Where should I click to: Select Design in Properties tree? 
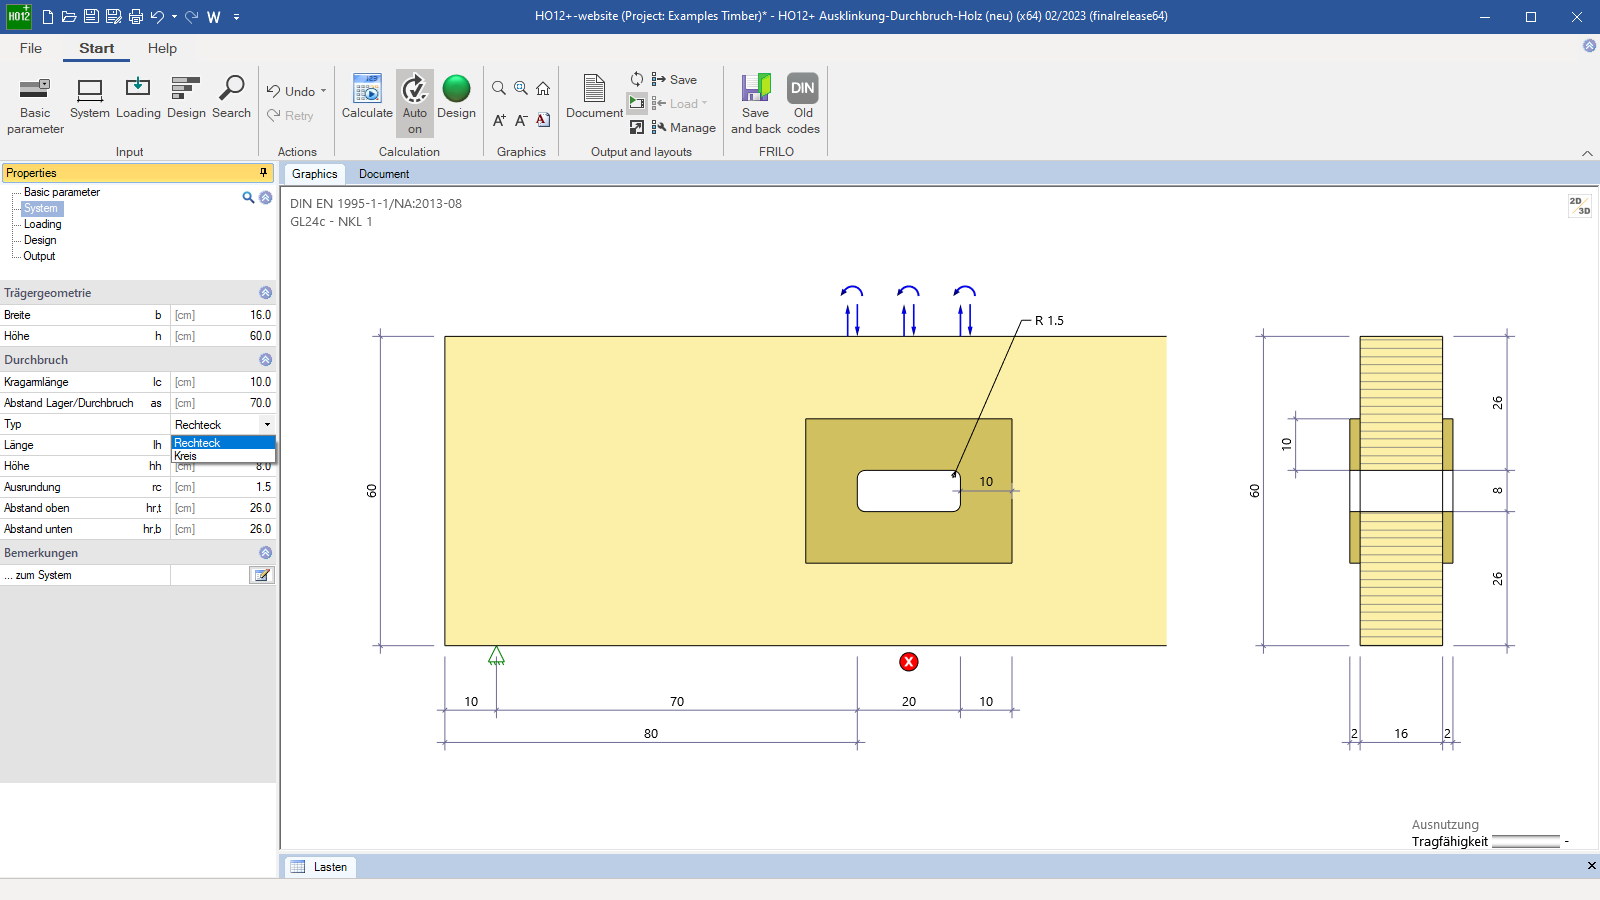point(40,240)
